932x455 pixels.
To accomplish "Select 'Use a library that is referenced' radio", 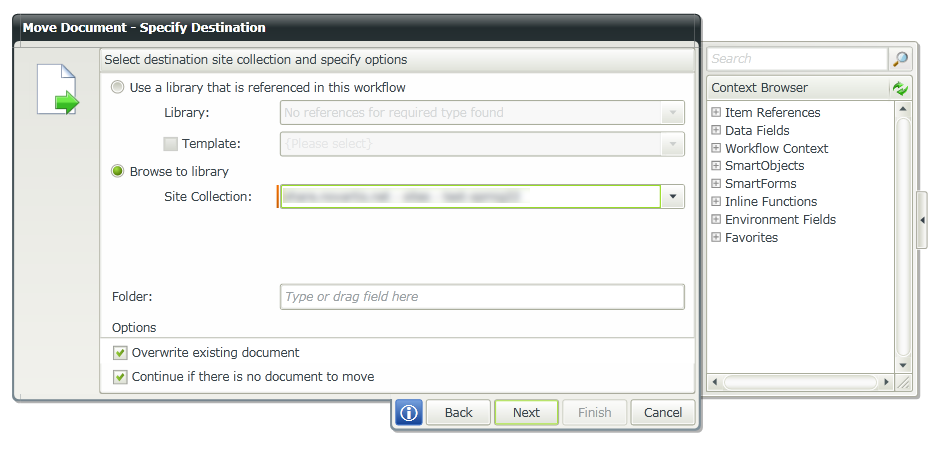I will (118, 87).
